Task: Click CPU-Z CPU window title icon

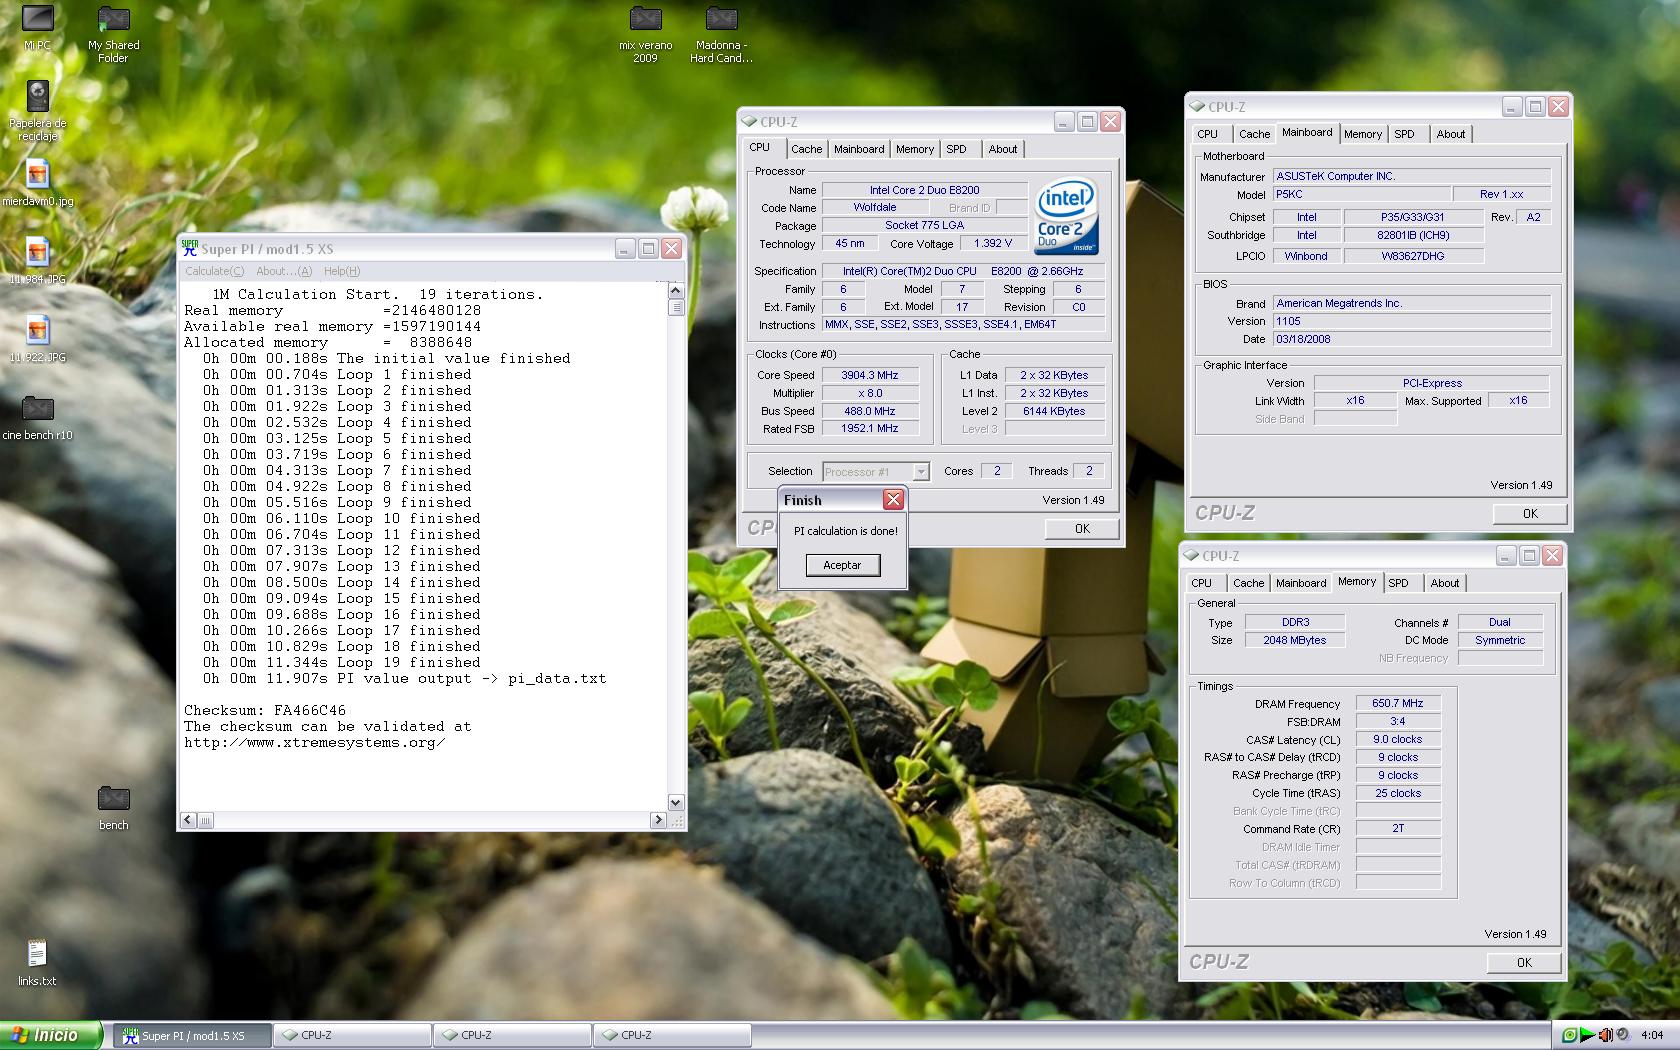Action: [x=749, y=122]
